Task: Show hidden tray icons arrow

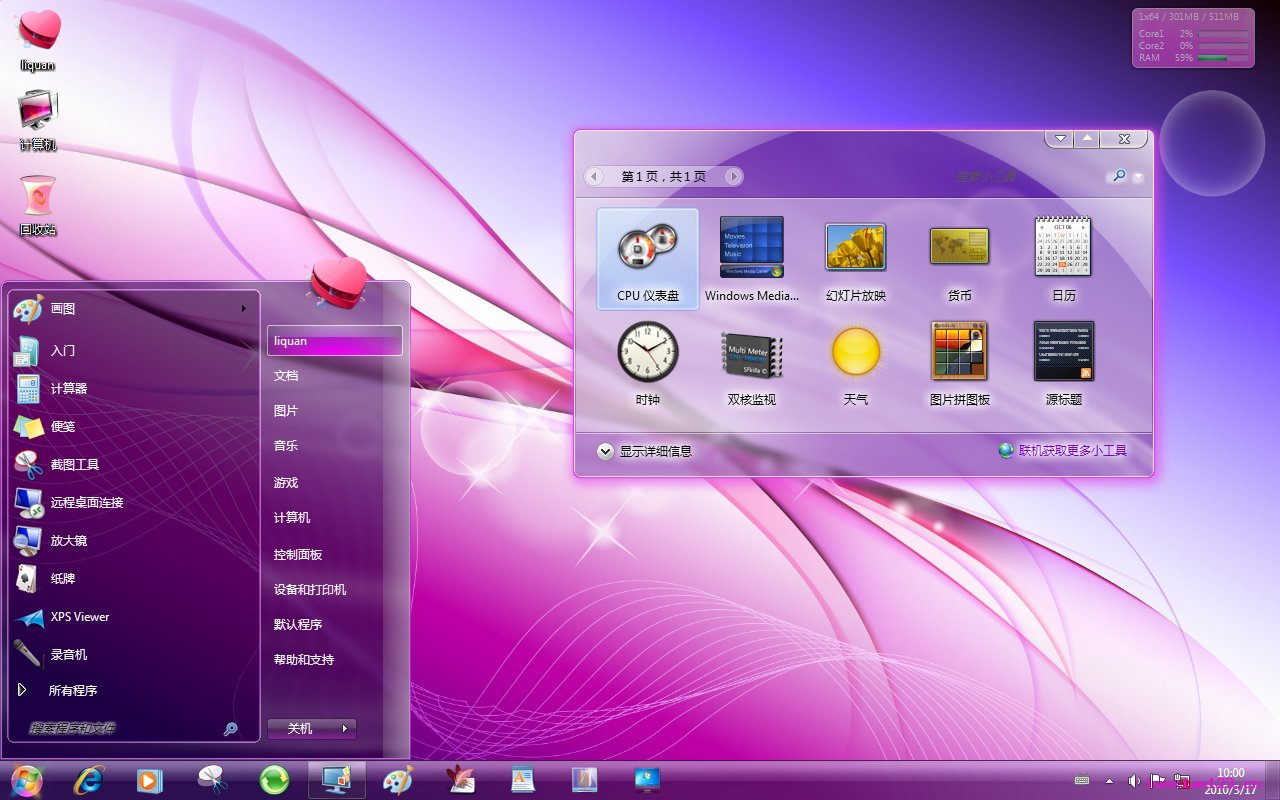Action: tap(1108, 781)
